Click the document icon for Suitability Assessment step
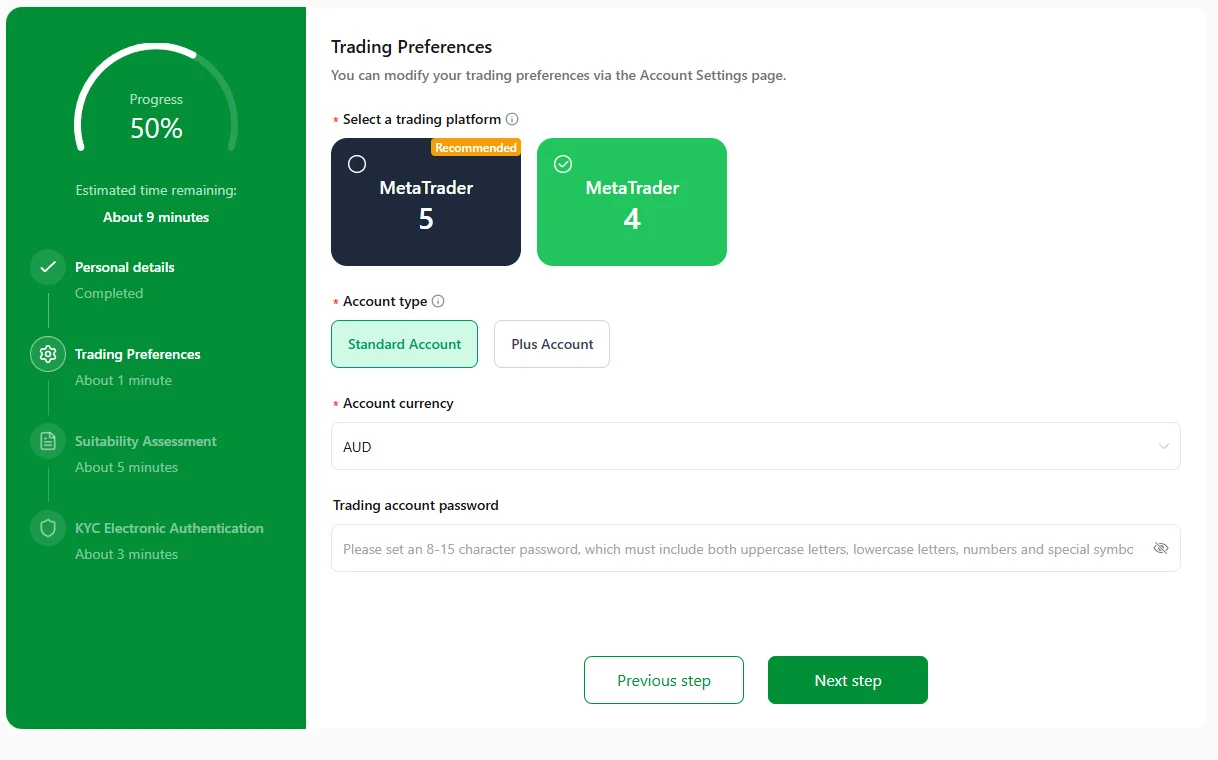The width and height of the screenshot is (1218, 760). [x=48, y=441]
